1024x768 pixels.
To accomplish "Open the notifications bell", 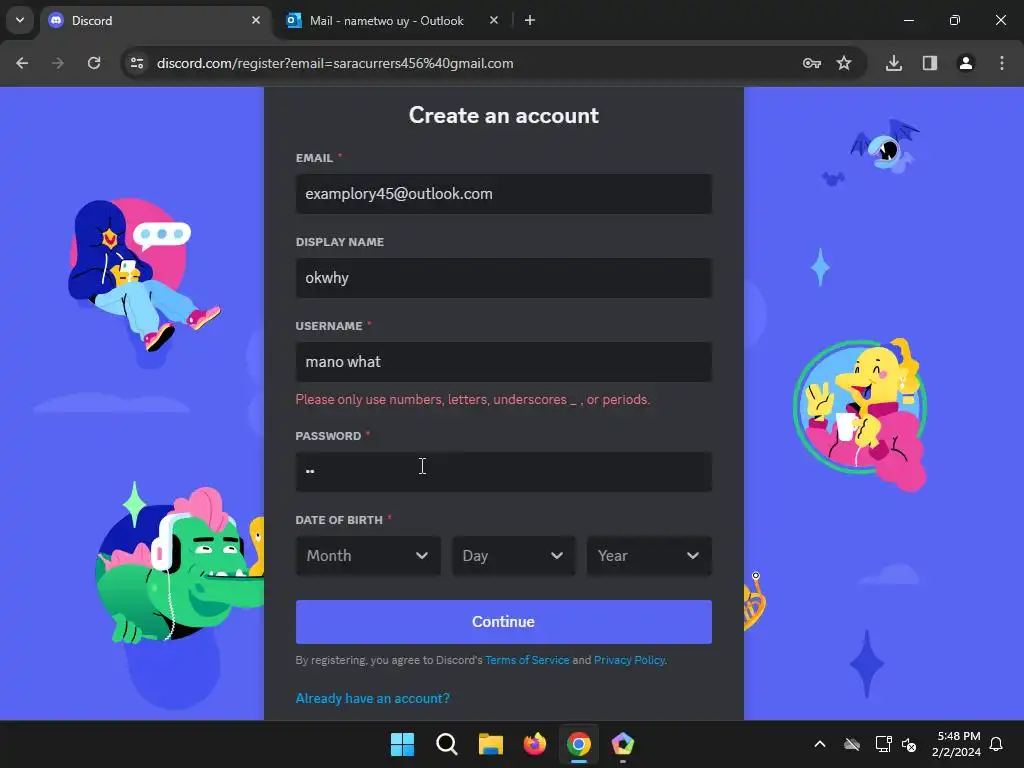I will (996, 744).
